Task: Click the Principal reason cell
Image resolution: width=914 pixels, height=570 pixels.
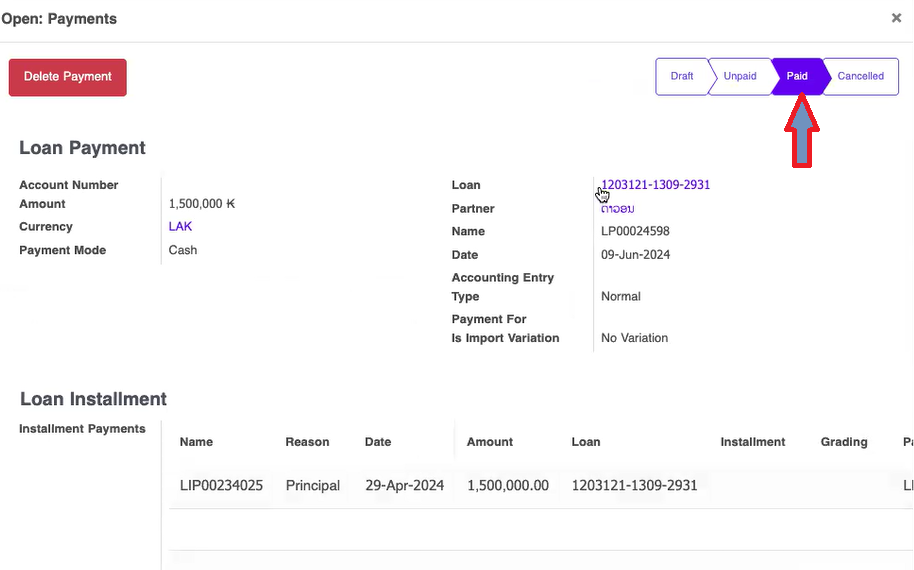Action: [312, 486]
